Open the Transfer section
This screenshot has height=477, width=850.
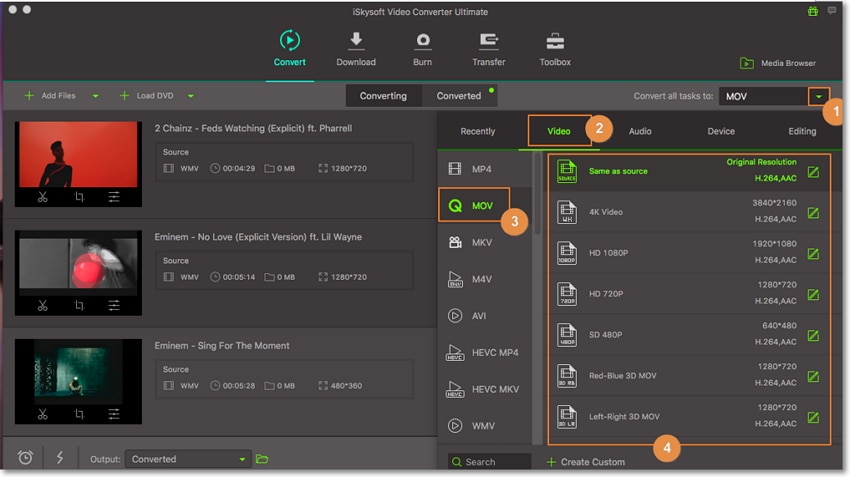[x=488, y=48]
